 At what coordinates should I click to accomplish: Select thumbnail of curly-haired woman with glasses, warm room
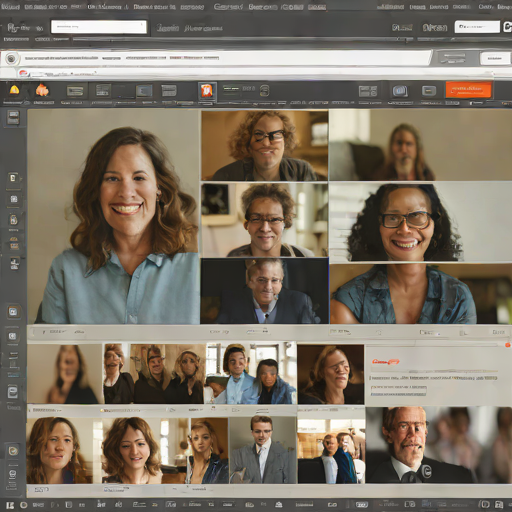[264, 146]
